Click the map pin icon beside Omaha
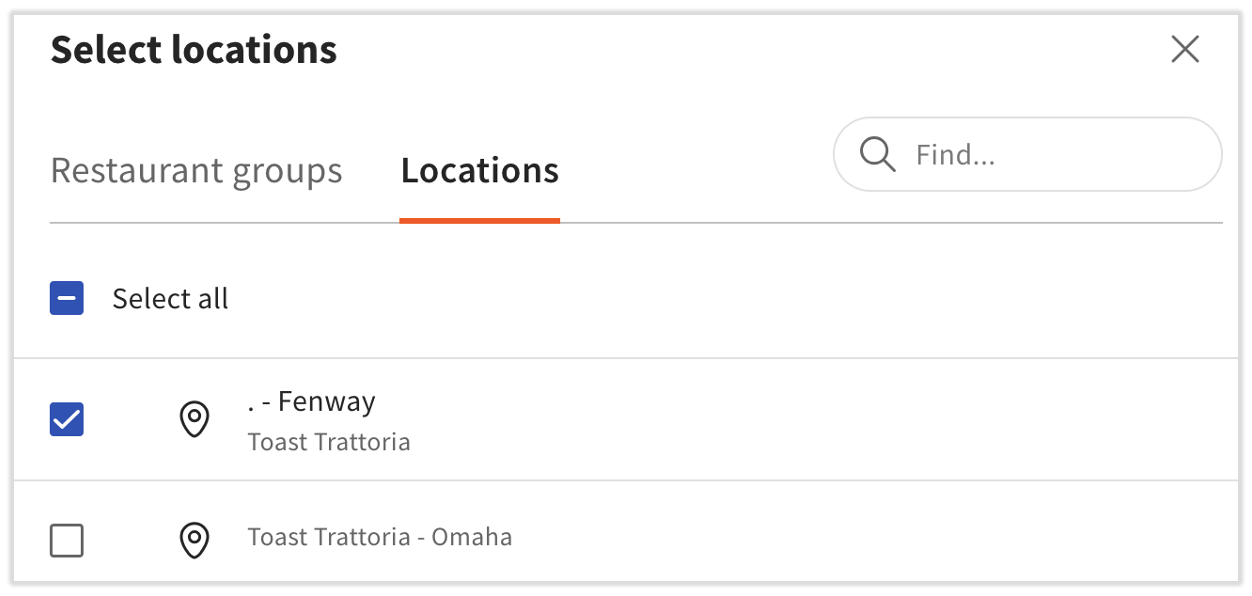This screenshot has width=1252, height=596. pos(194,541)
